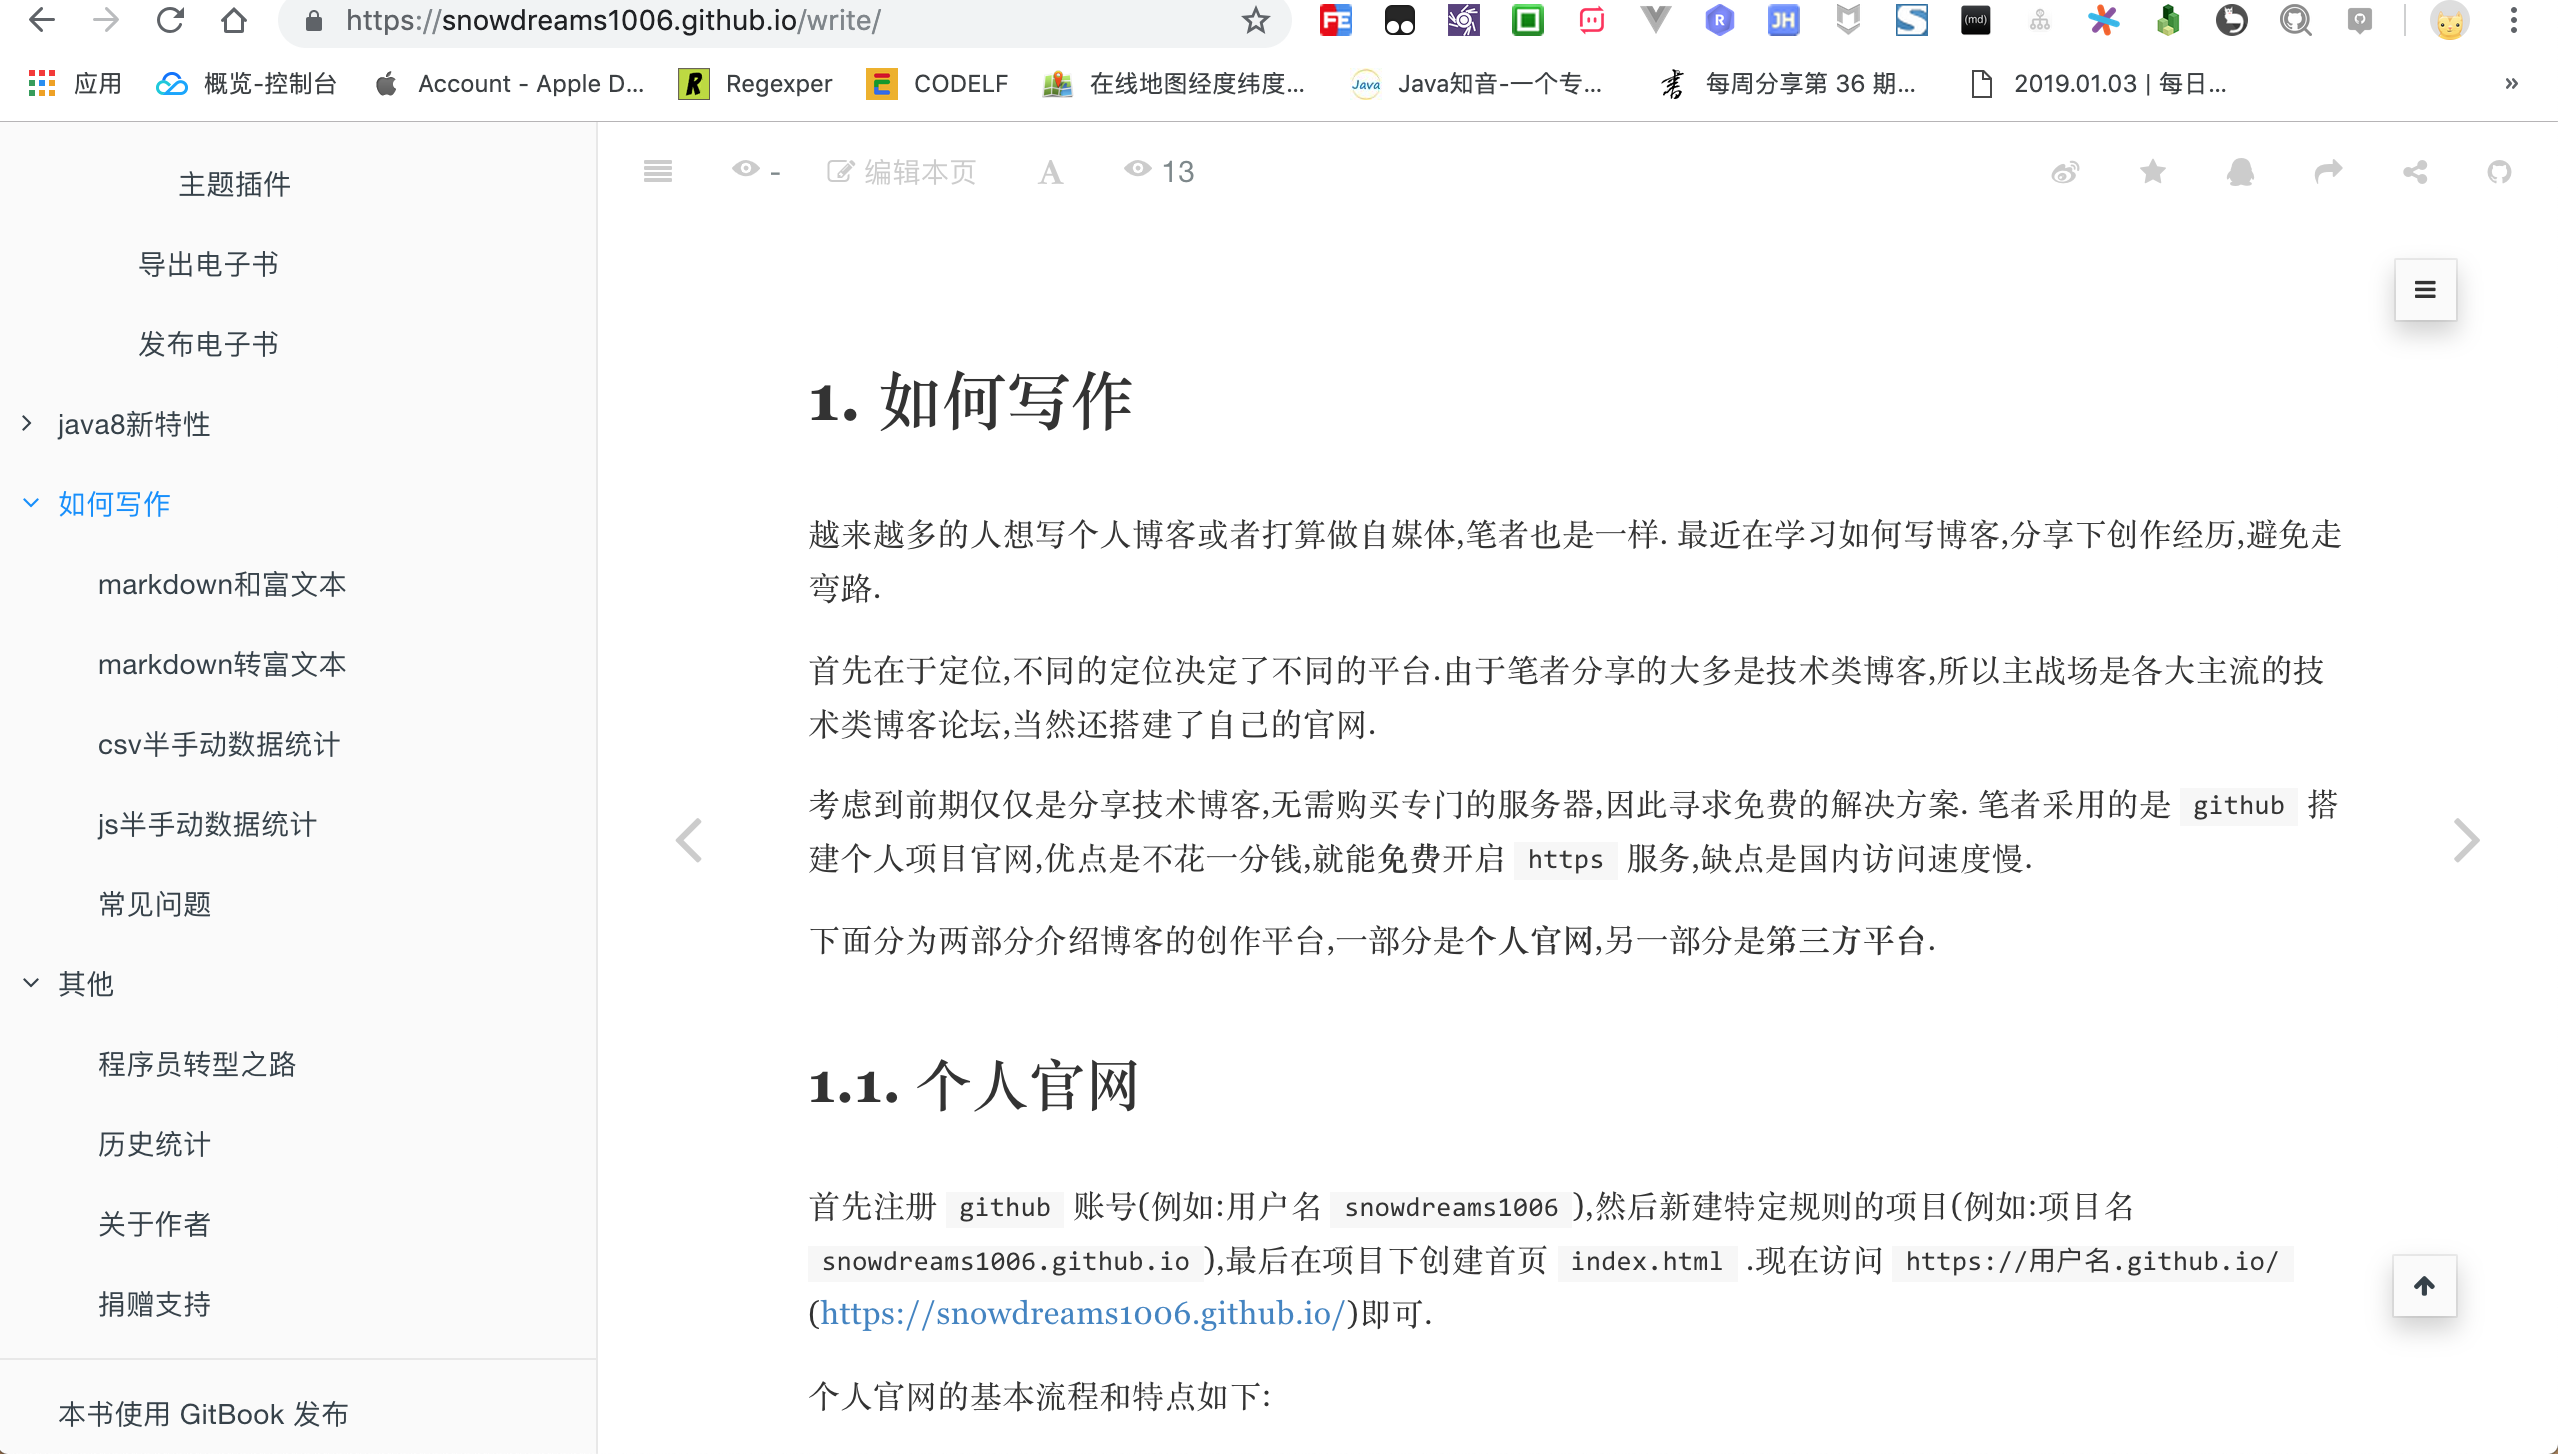Open the floating table of contents button
2558x1454 pixels.
pos(2424,290)
